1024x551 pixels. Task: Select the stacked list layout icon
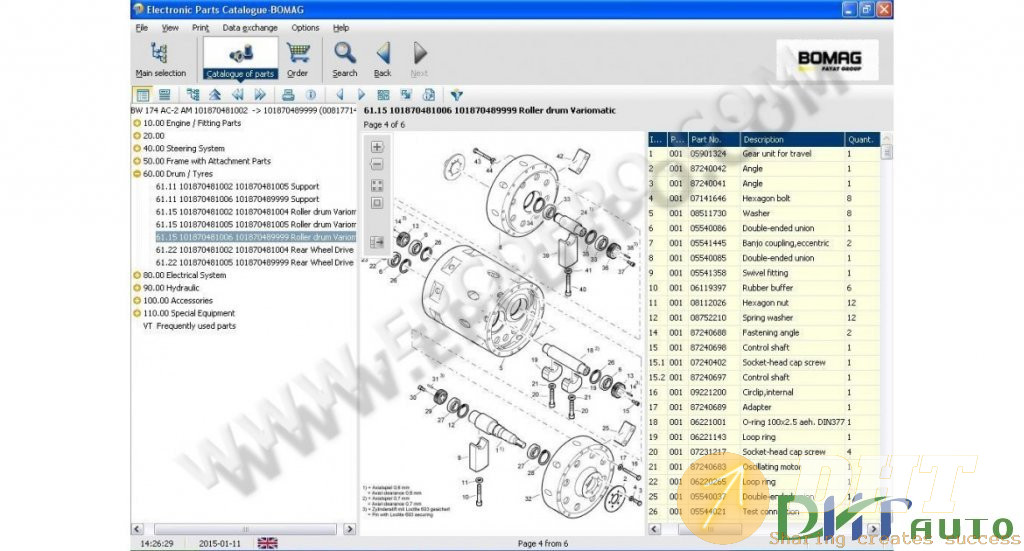pyautogui.click(x=165, y=95)
